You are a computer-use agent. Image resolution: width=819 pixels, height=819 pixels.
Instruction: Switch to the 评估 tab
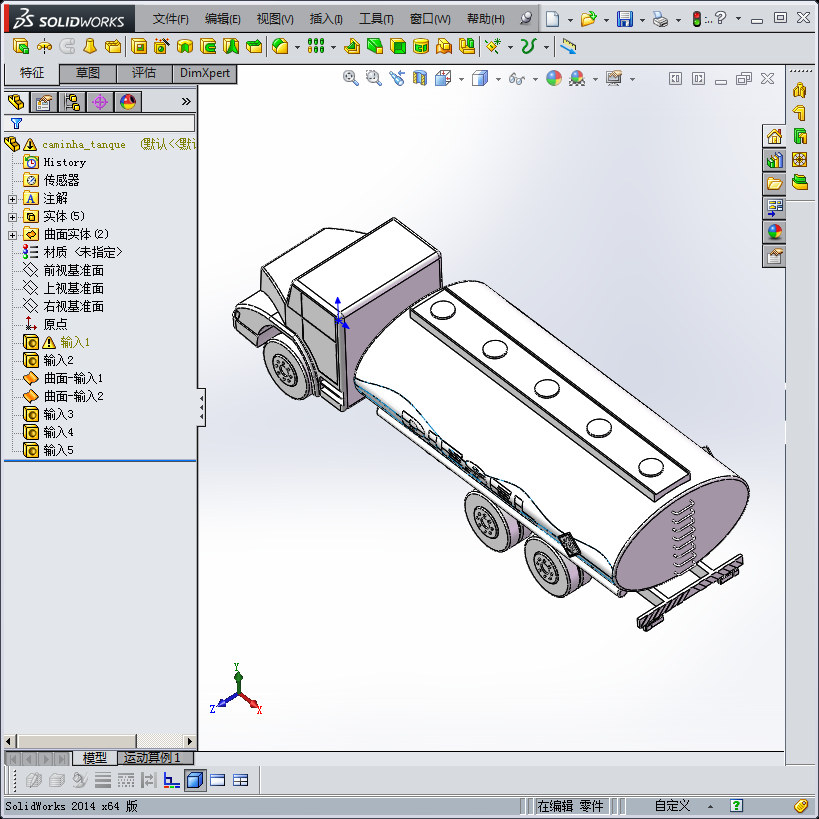(144, 73)
